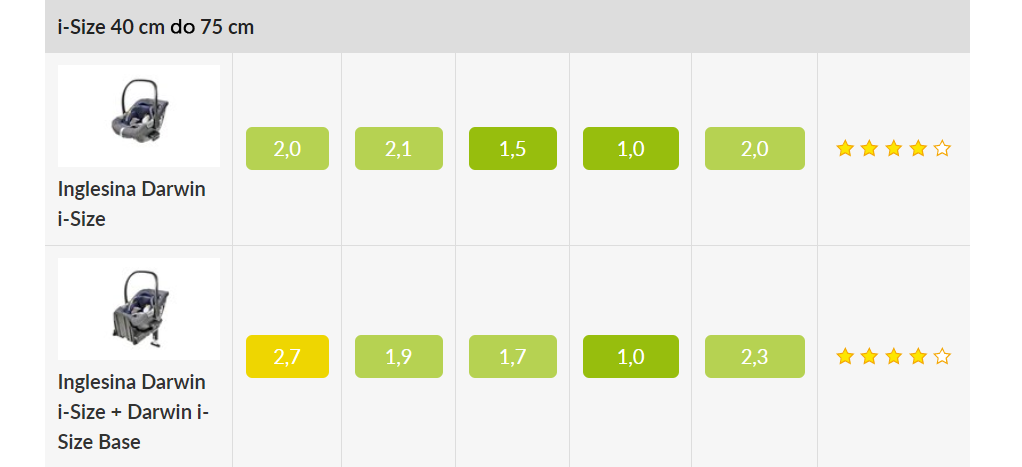Open the Inglesina Darwin i-Size product link
This screenshot has height=467, width=1022.
coord(132,204)
